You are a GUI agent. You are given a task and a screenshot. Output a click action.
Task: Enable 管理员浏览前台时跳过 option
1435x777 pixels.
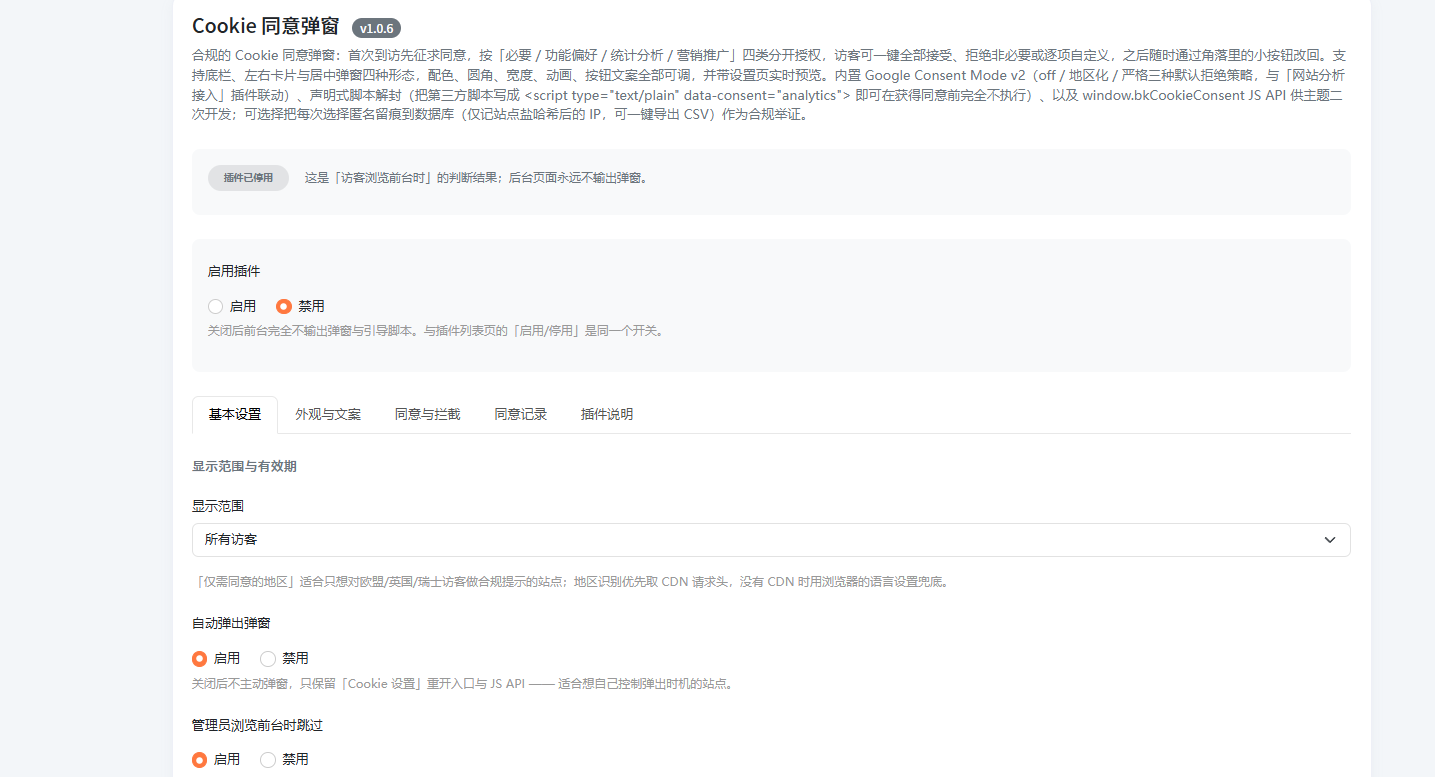click(x=199, y=759)
